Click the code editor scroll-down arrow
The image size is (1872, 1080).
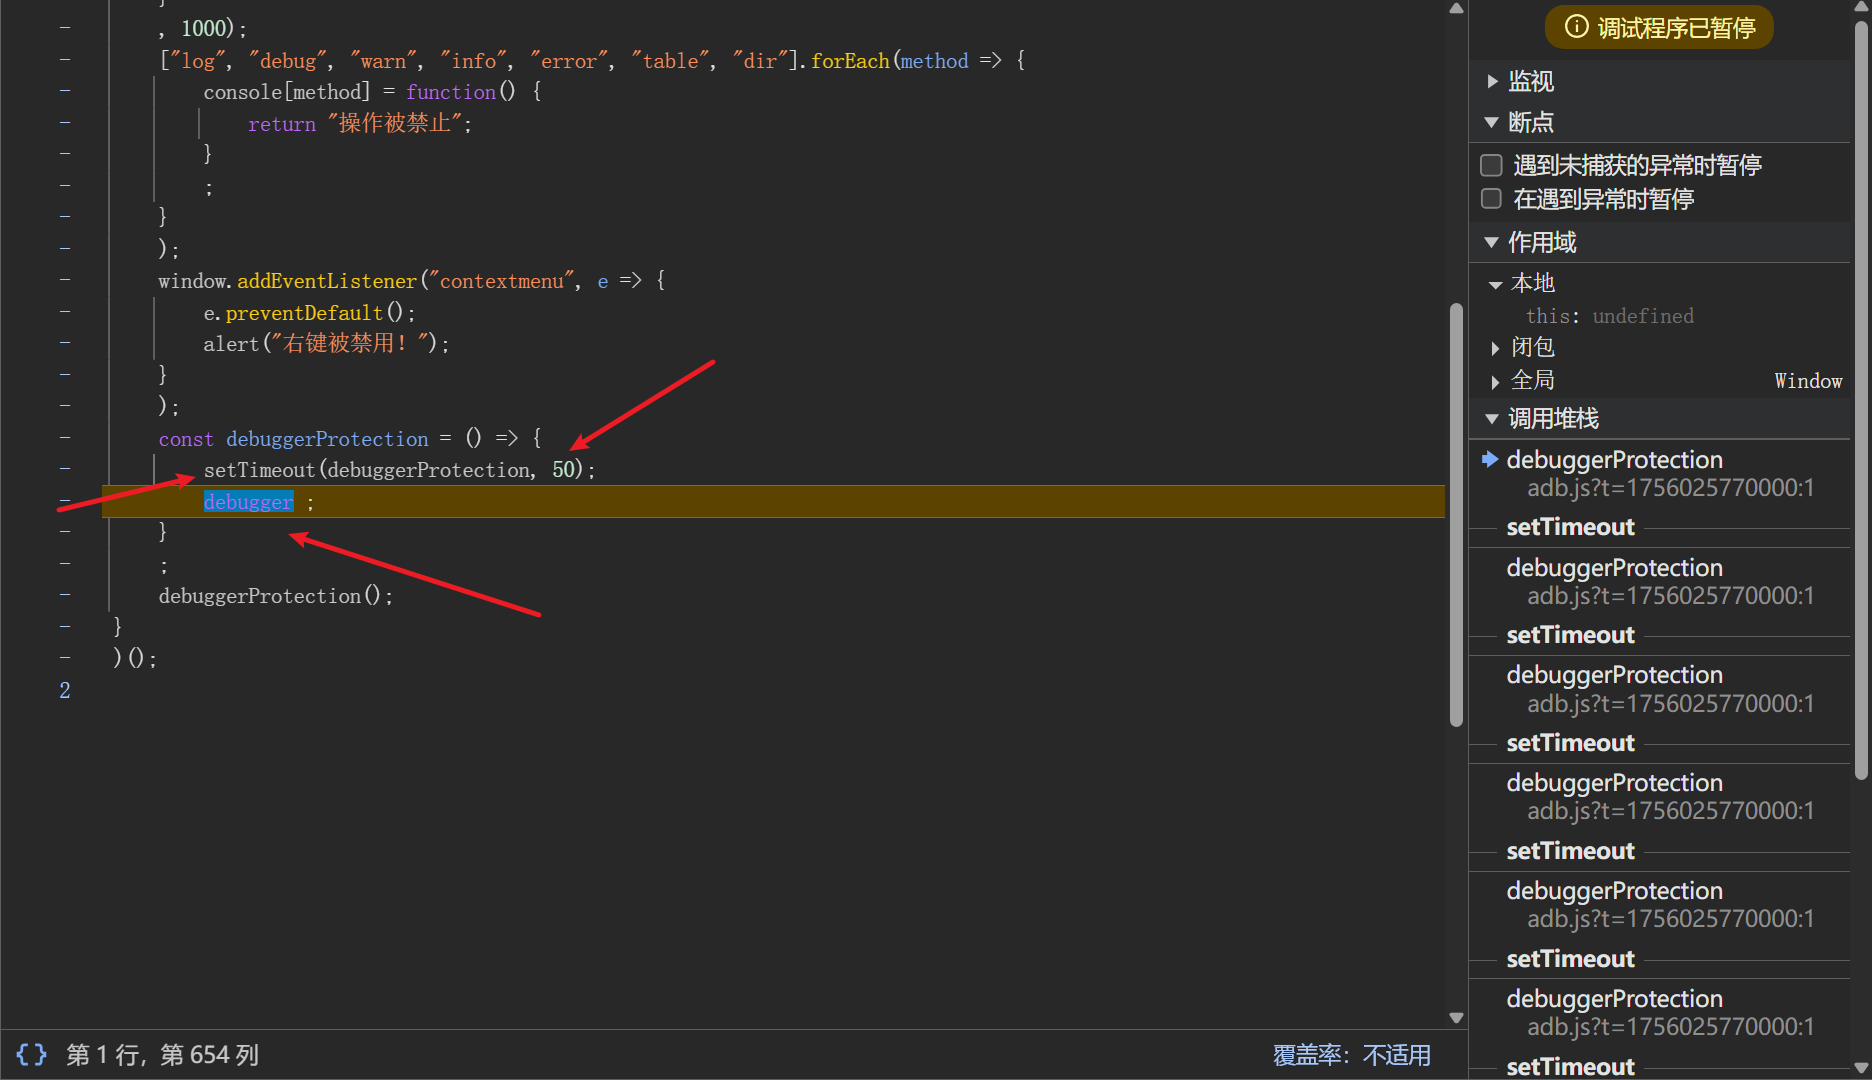point(1456,1018)
